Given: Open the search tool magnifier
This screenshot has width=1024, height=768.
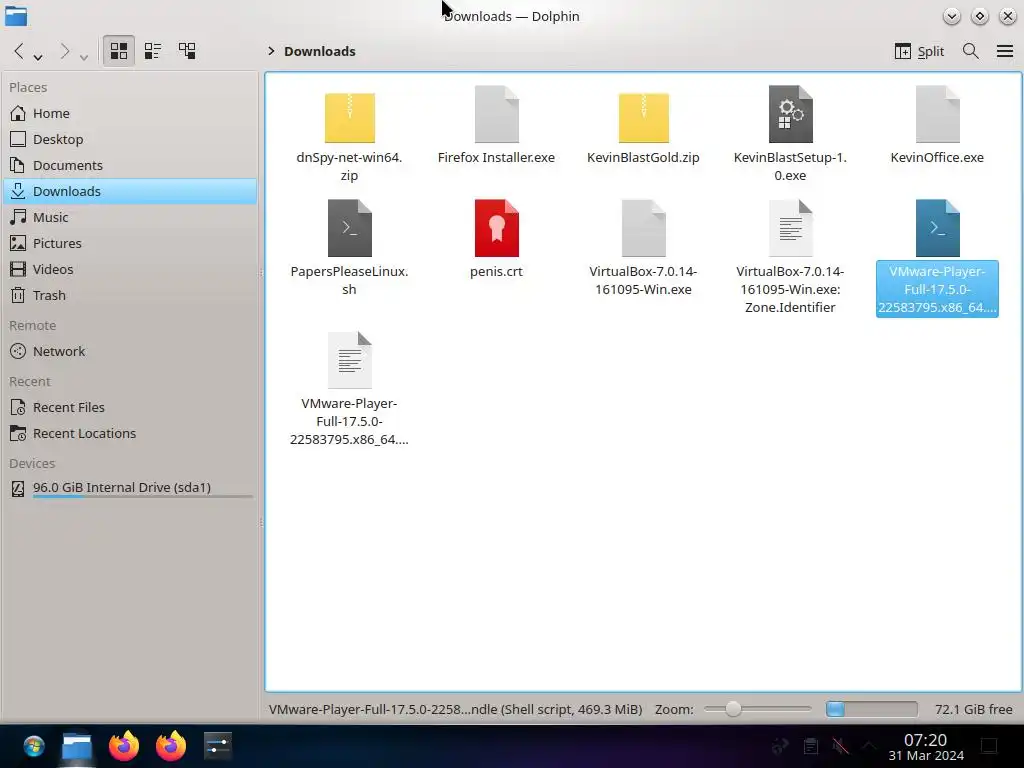Looking at the screenshot, I should tap(970, 51).
